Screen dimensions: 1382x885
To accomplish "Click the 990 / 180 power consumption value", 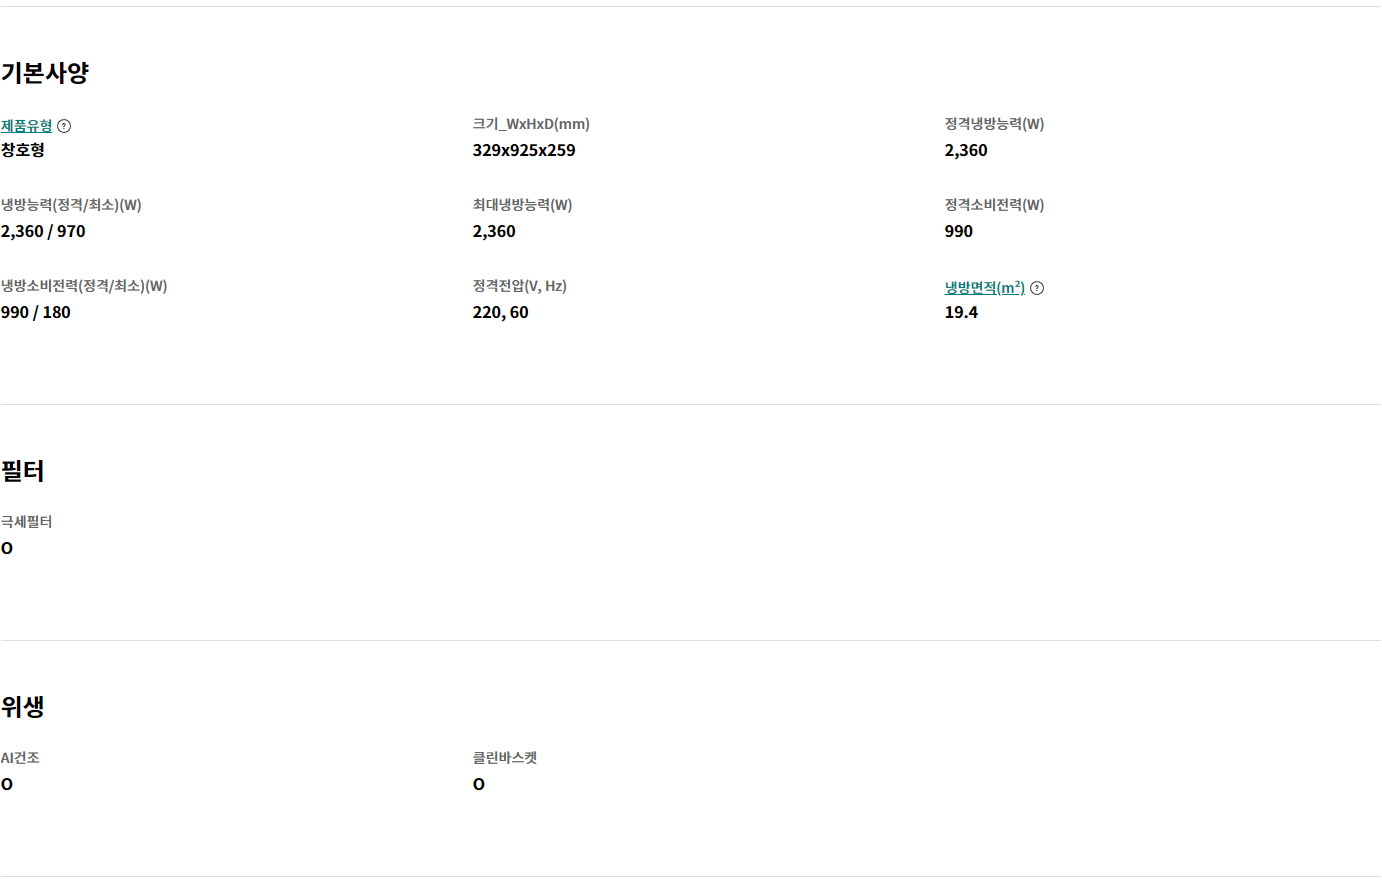I will click(x=36, y=312).
